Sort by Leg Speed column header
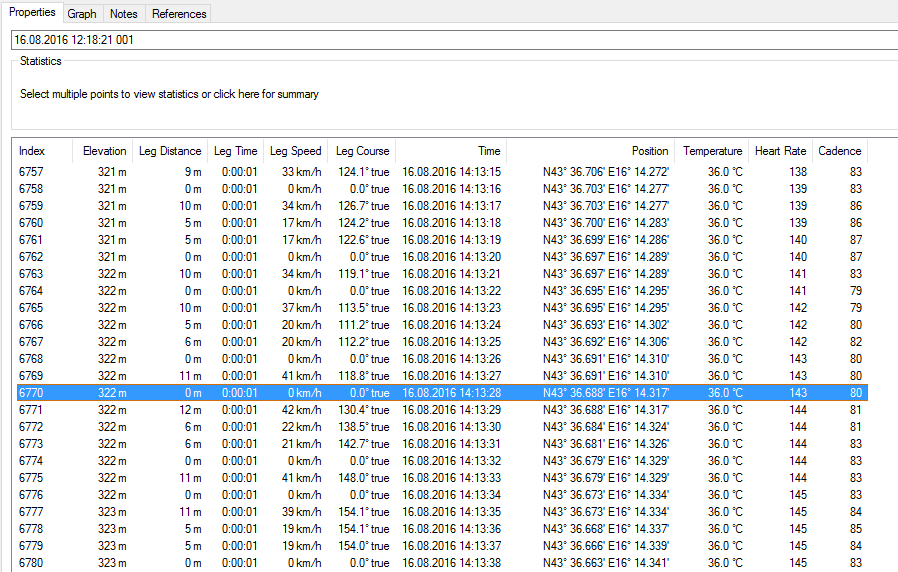898x572 pixels. point(295,151)
